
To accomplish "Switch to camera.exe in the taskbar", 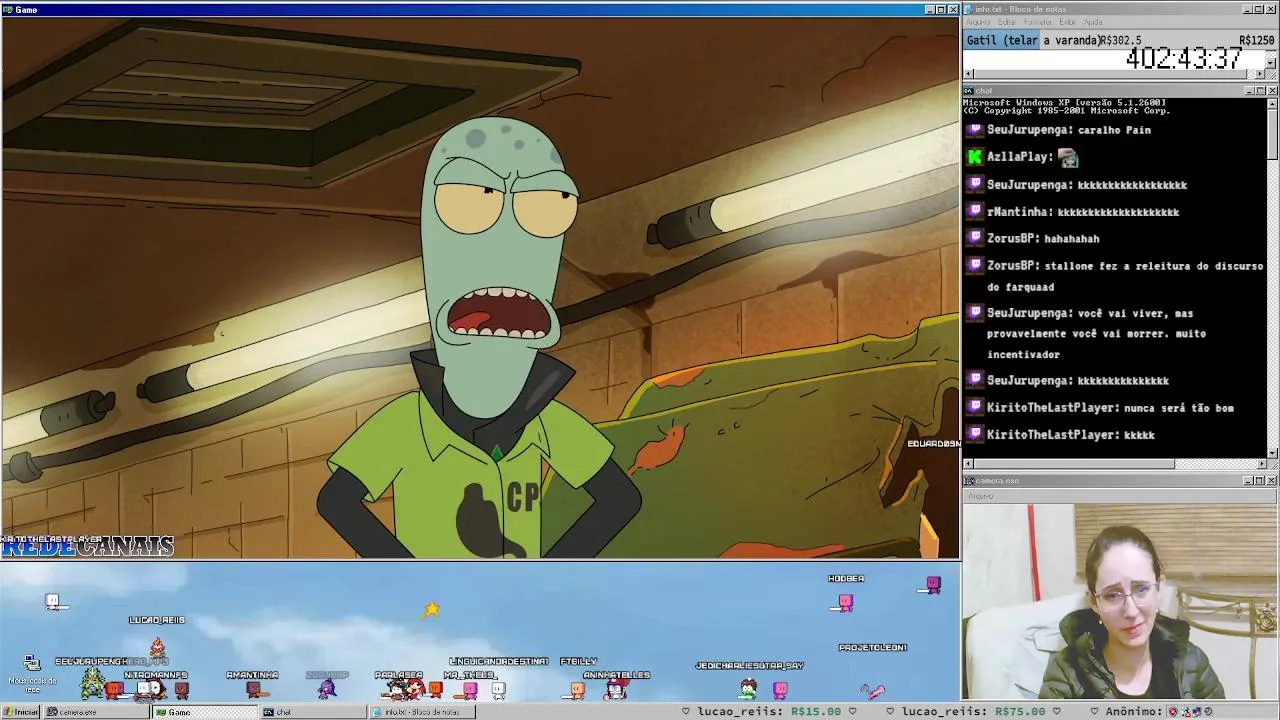I will pos(95,712).
